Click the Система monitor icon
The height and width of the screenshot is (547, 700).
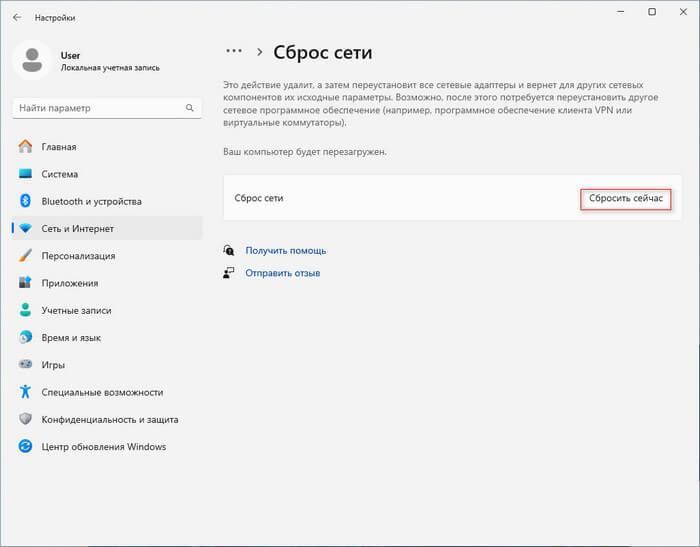pyautogui.click(x=26, y=174)
